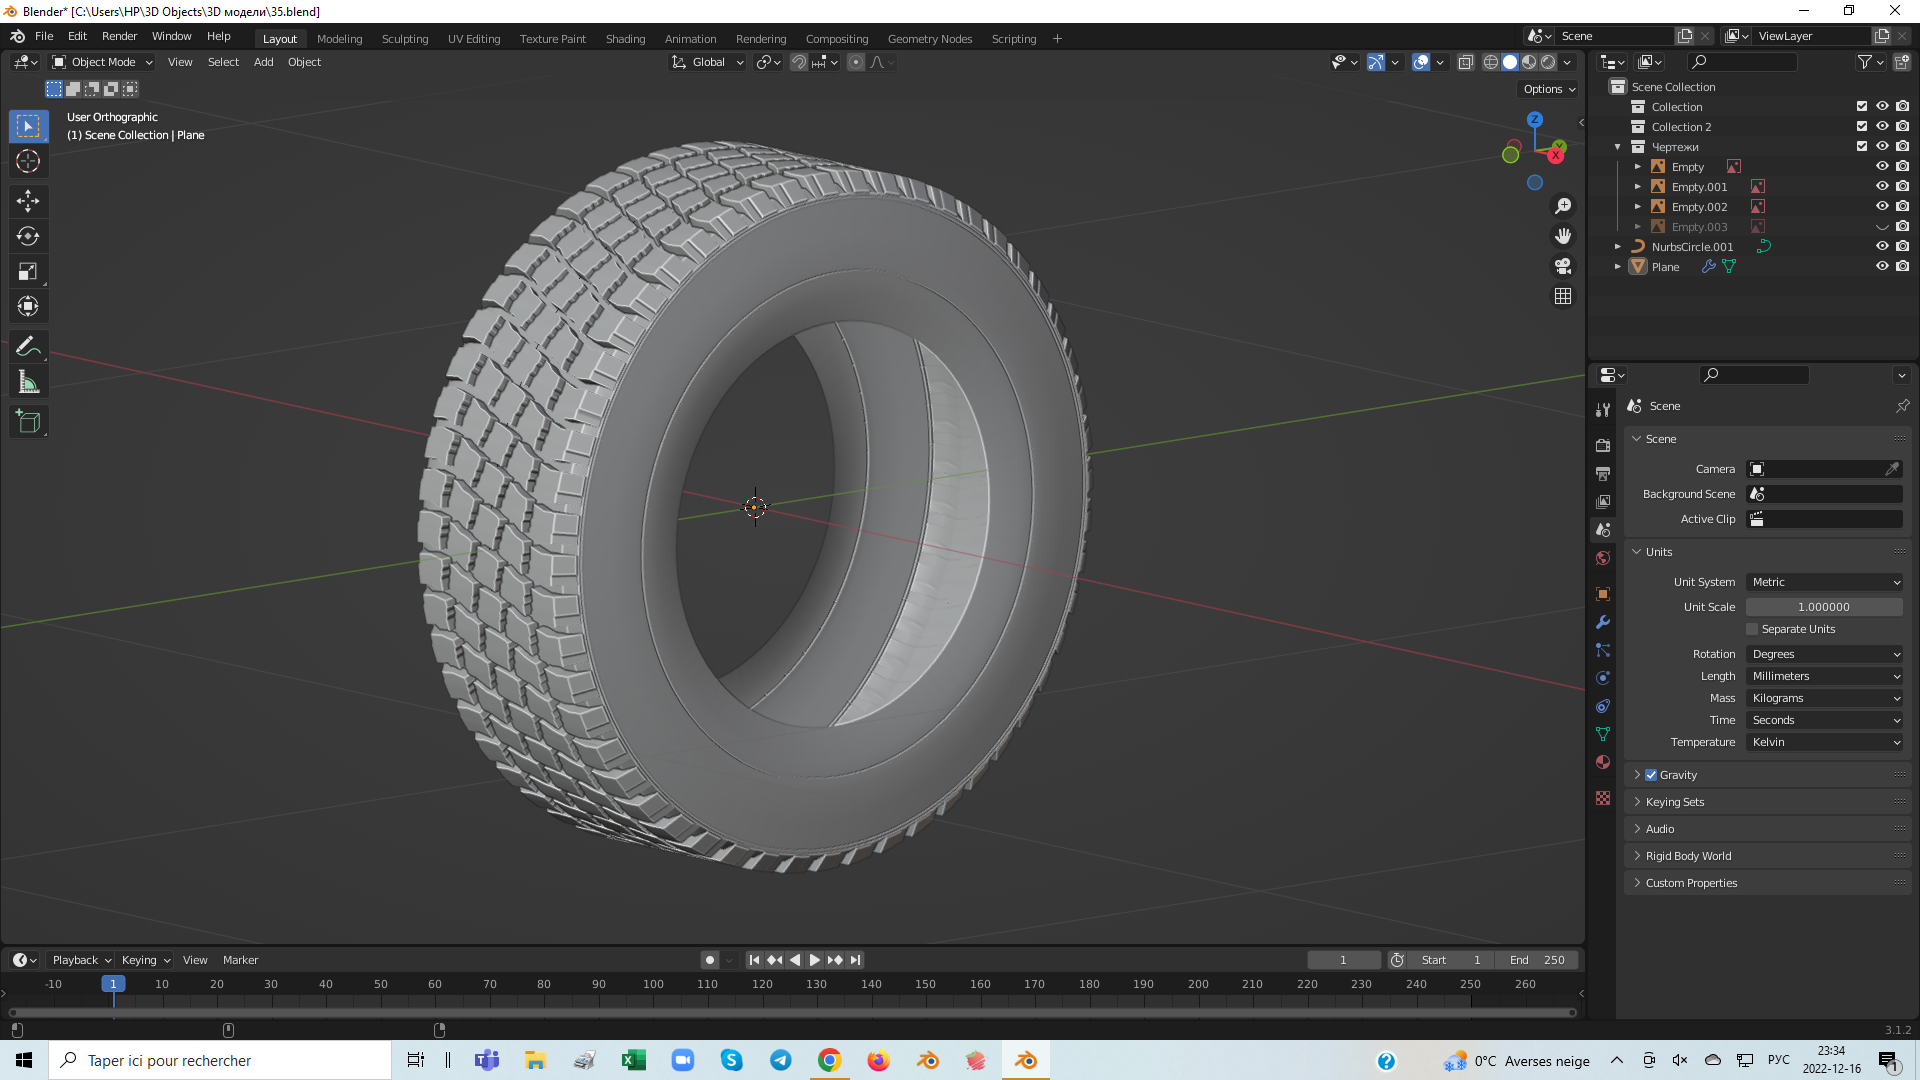The width and height of the screenshot is (1920, 1080).
Task: Expand the Rigid Body World panel
Action: tap(1688, 856)
